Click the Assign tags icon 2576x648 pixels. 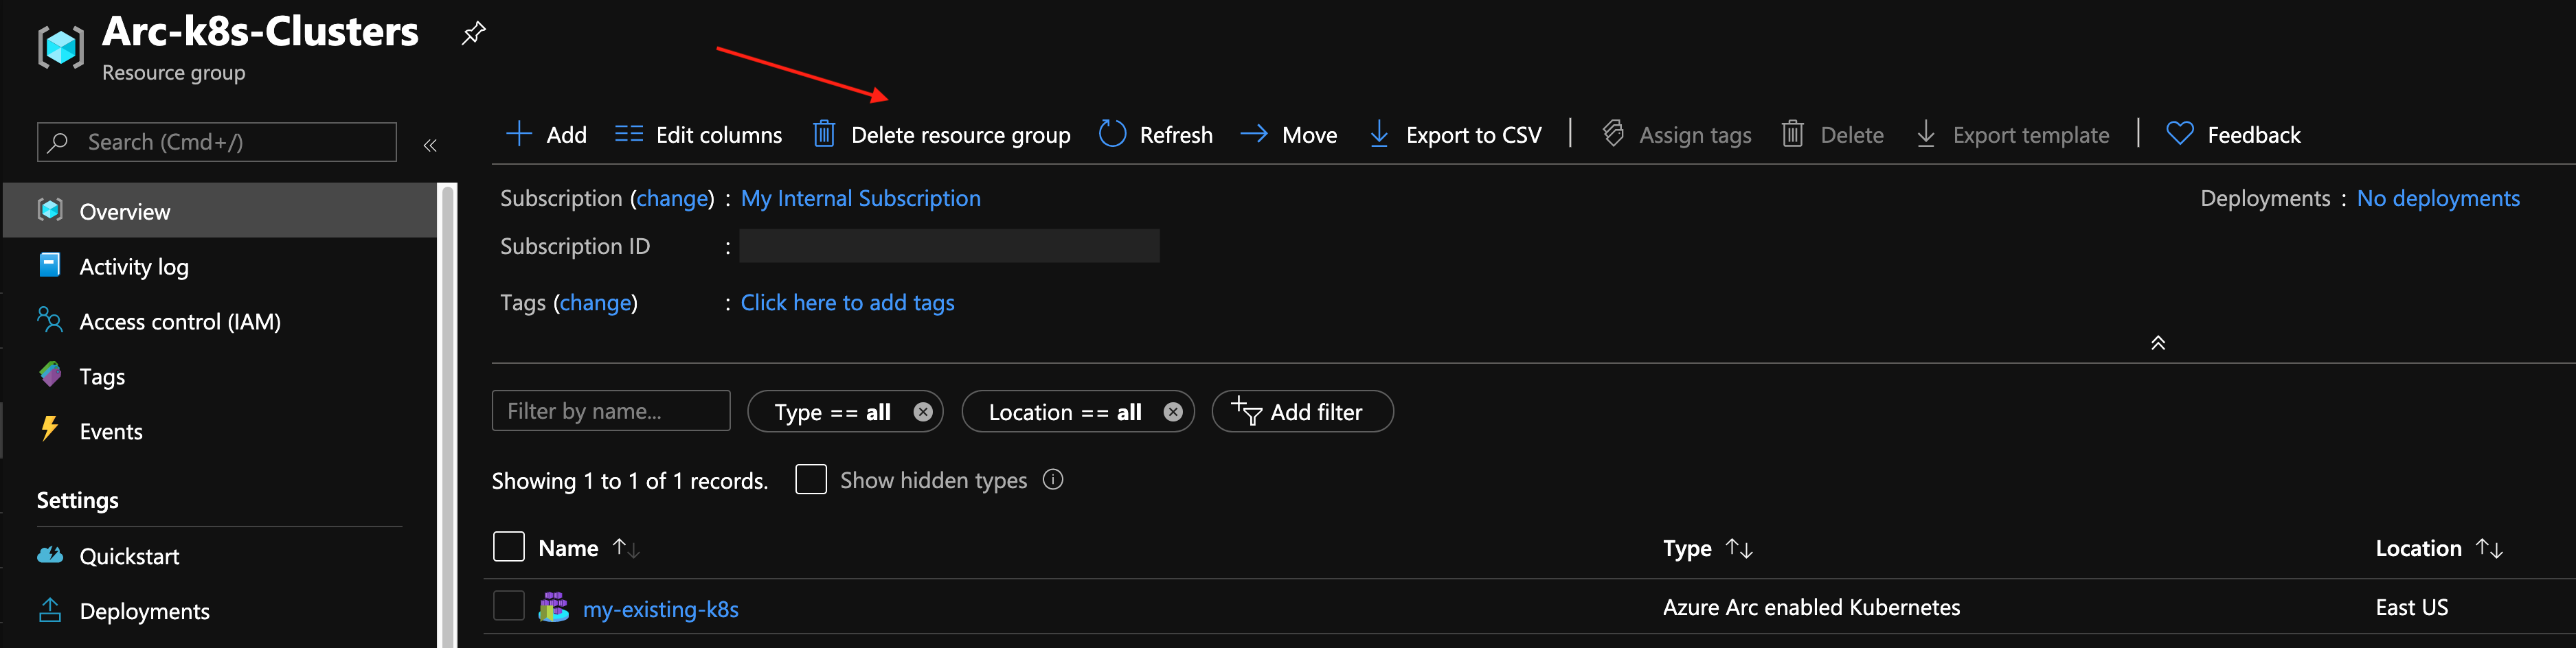1612,134
